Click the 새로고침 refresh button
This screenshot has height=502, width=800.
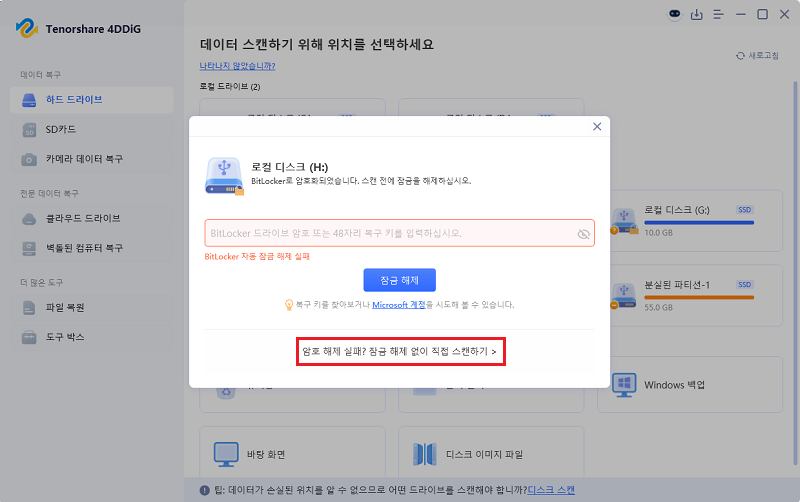pyautogui.click(x=757, y=56)
